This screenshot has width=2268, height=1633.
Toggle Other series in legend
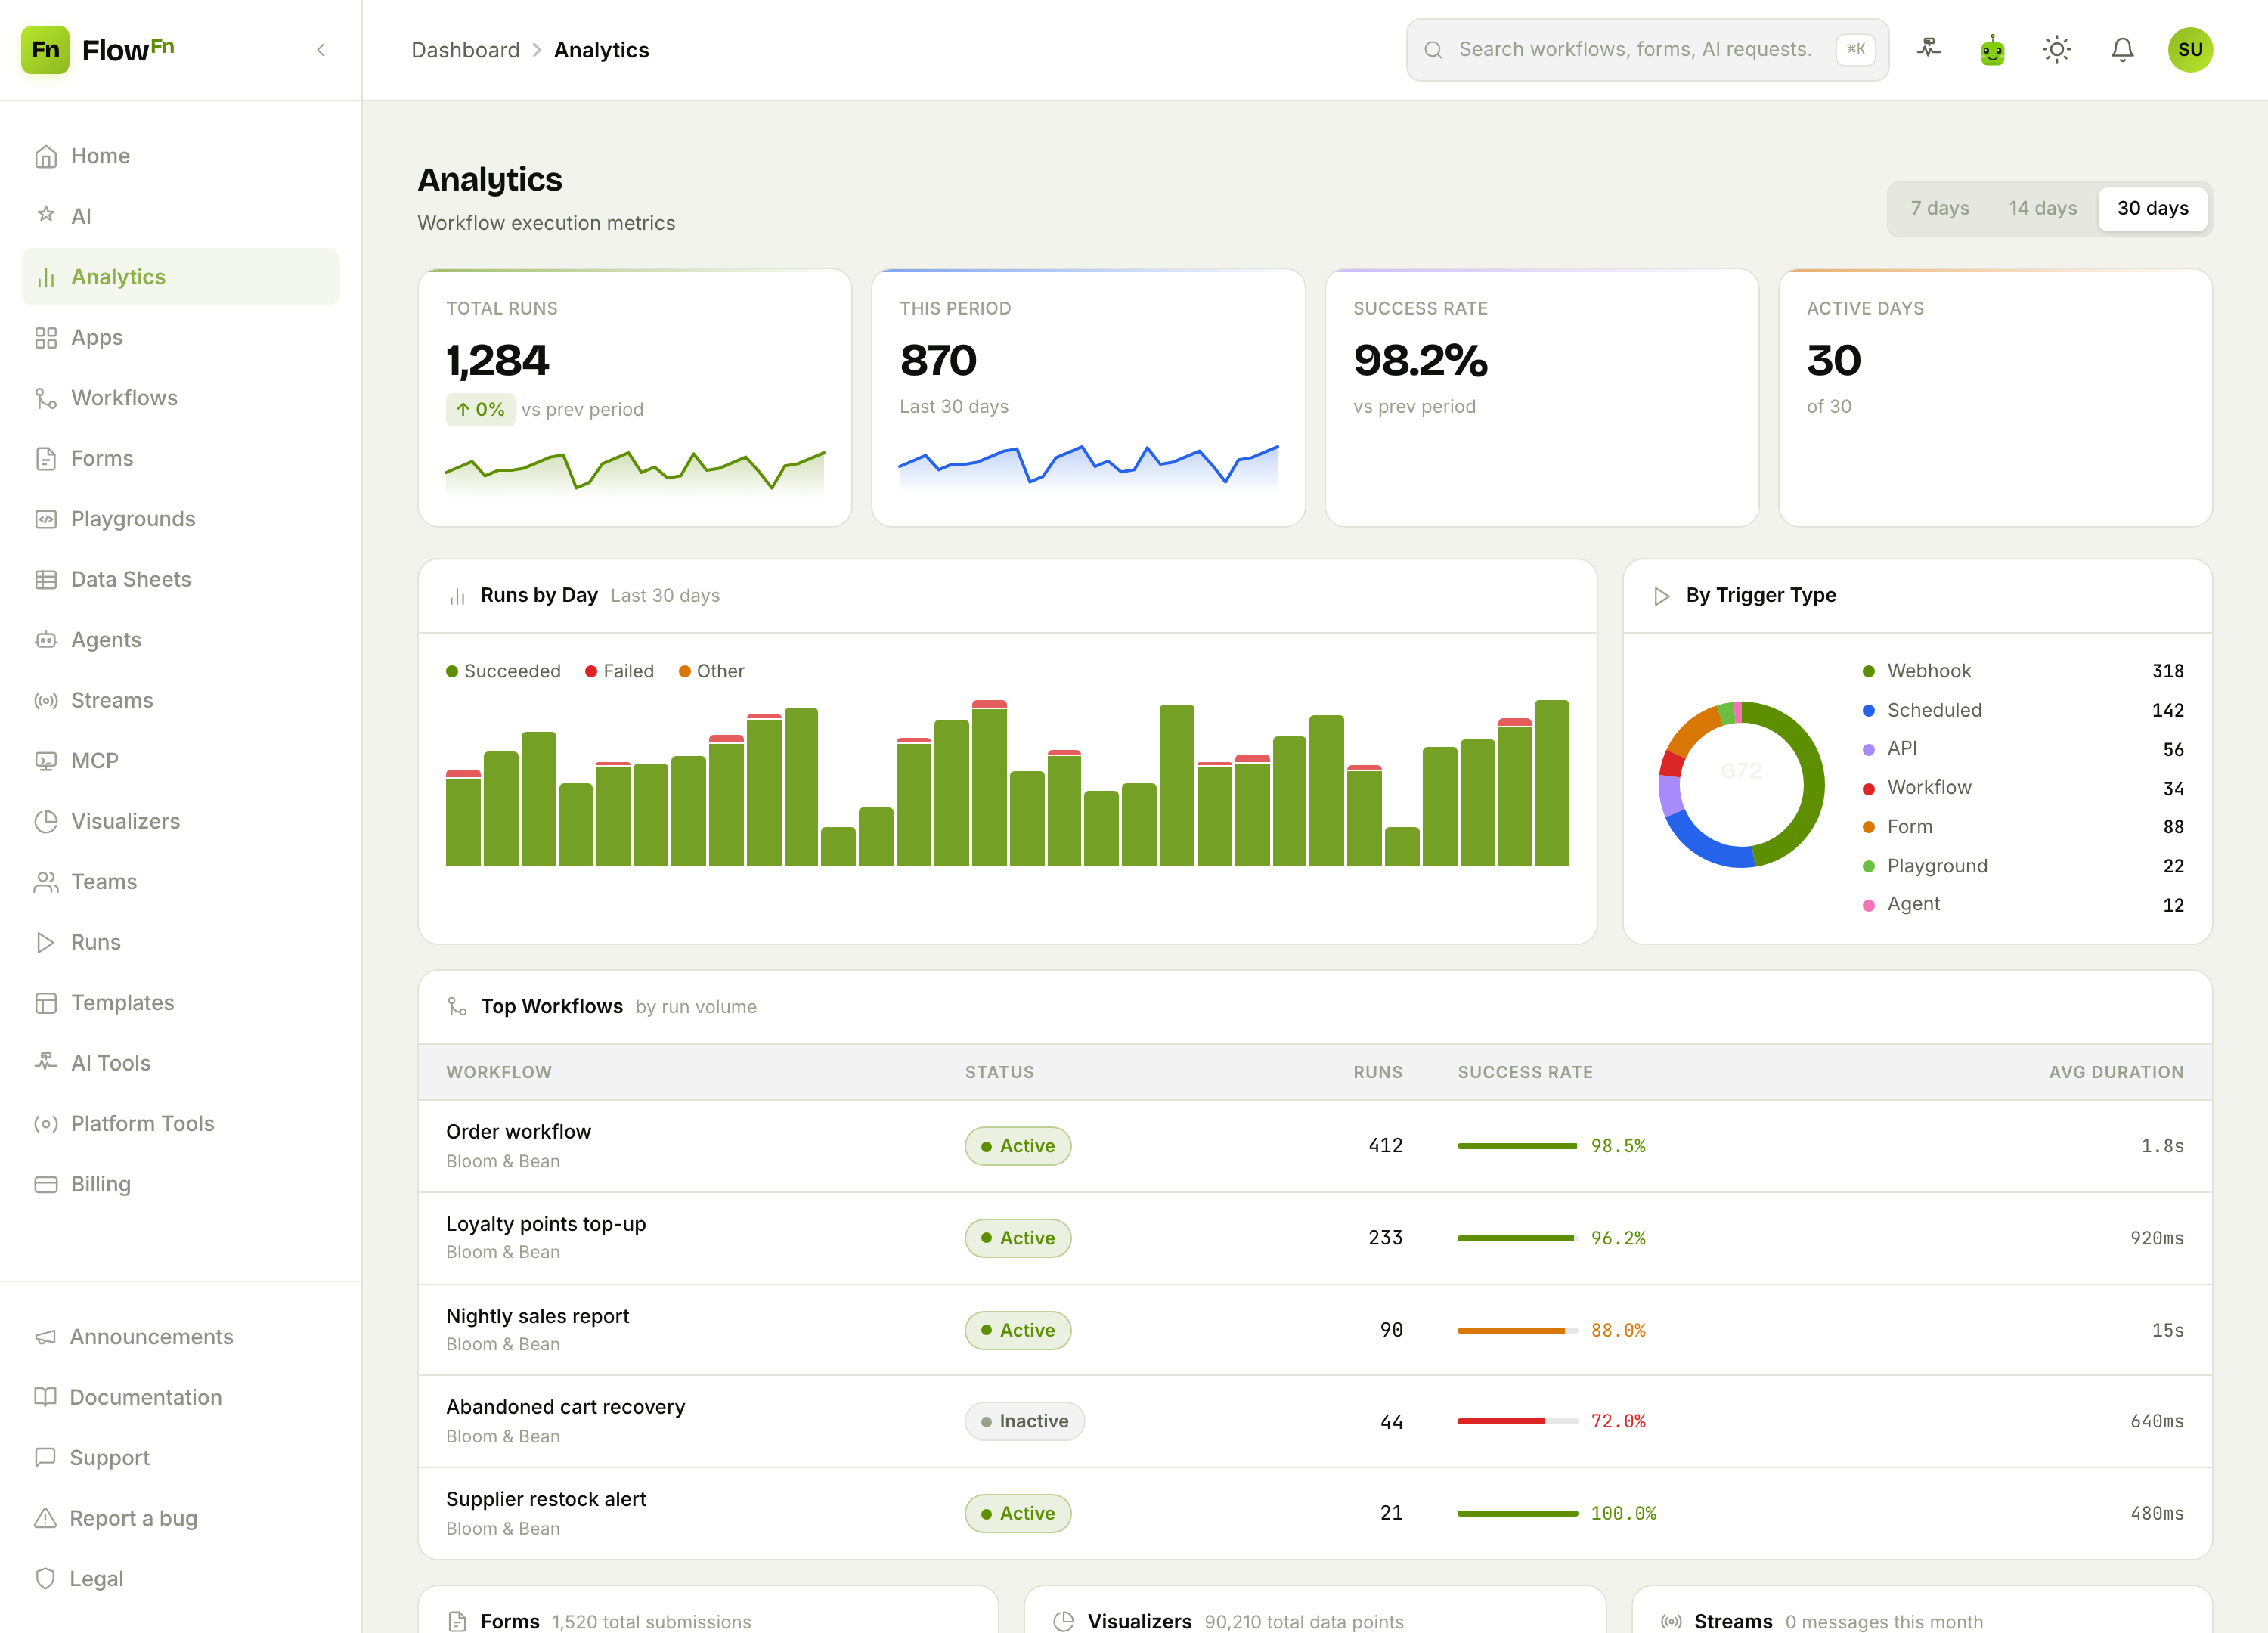coord(711,671)
